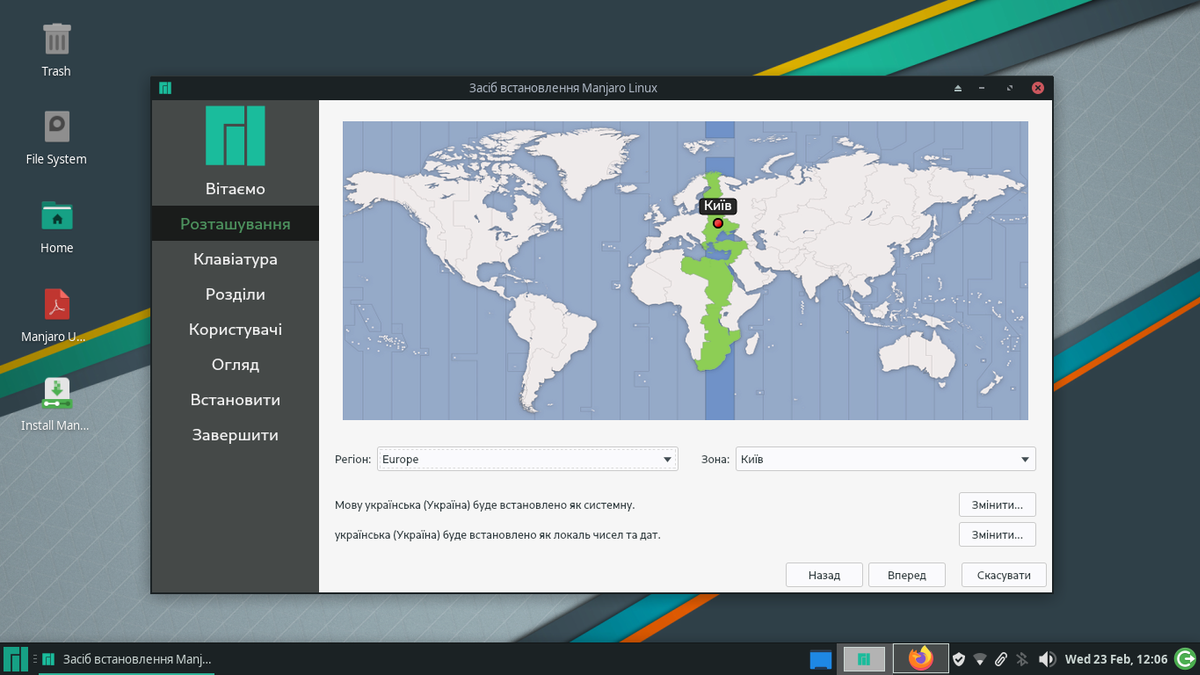Open the Trash desktop icon

56,40
